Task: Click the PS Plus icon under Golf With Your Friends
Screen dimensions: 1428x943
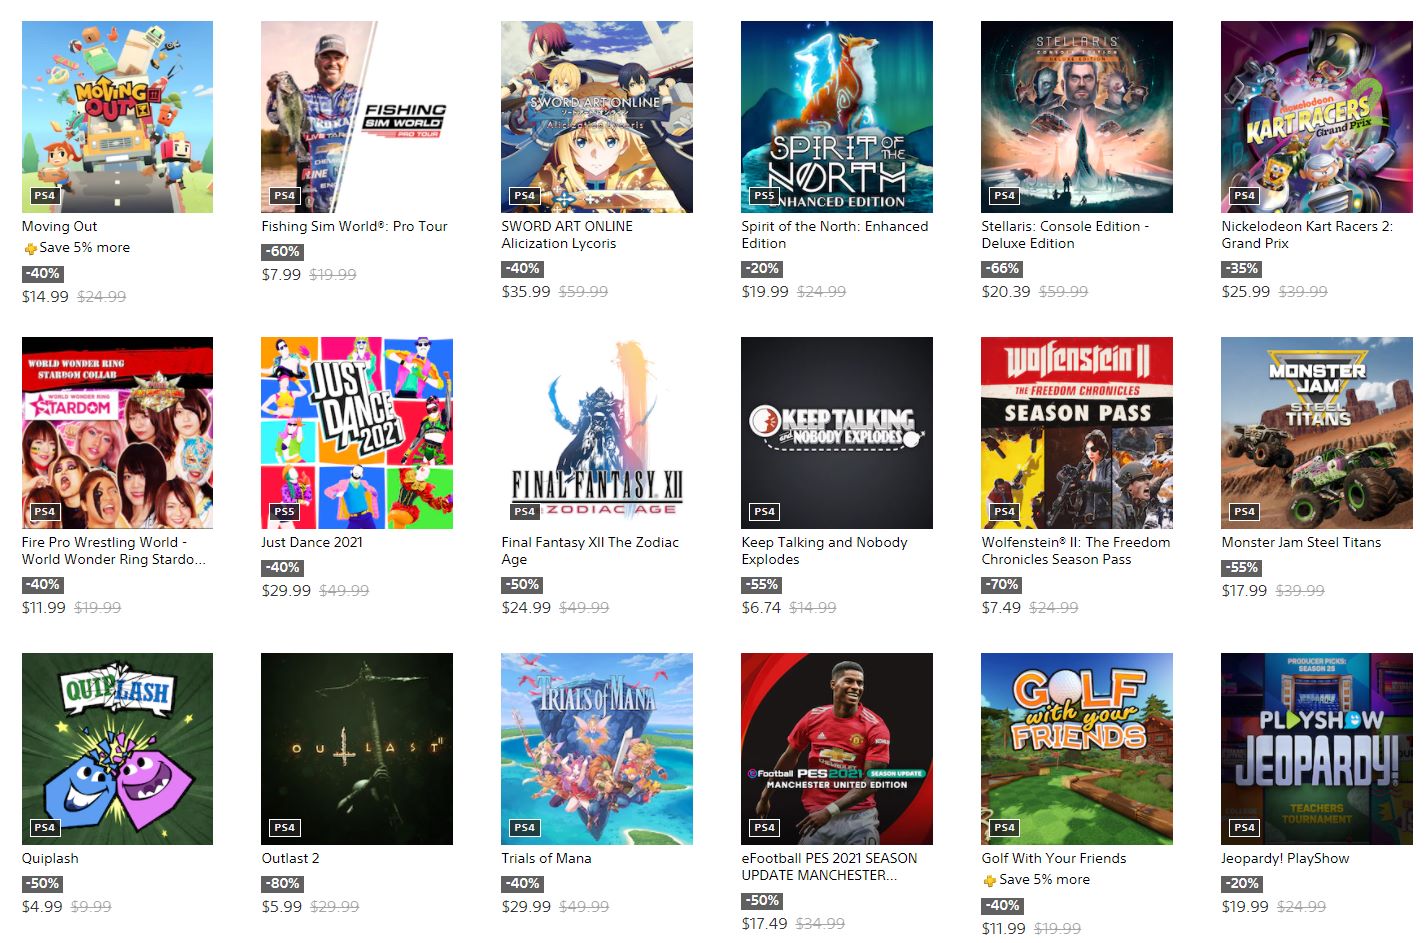Action: [990, 881]
